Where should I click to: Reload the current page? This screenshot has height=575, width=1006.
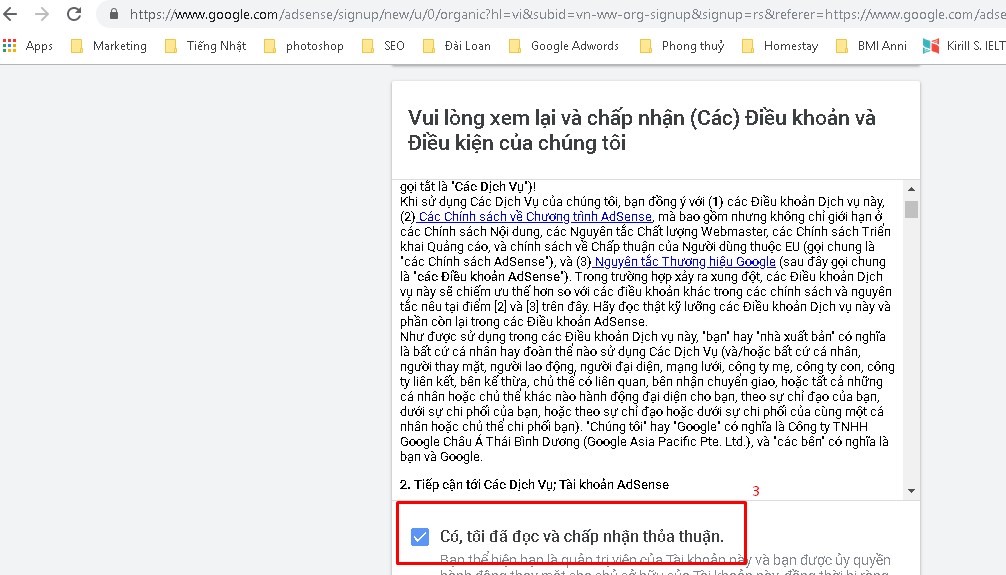(x=74, y=13)
